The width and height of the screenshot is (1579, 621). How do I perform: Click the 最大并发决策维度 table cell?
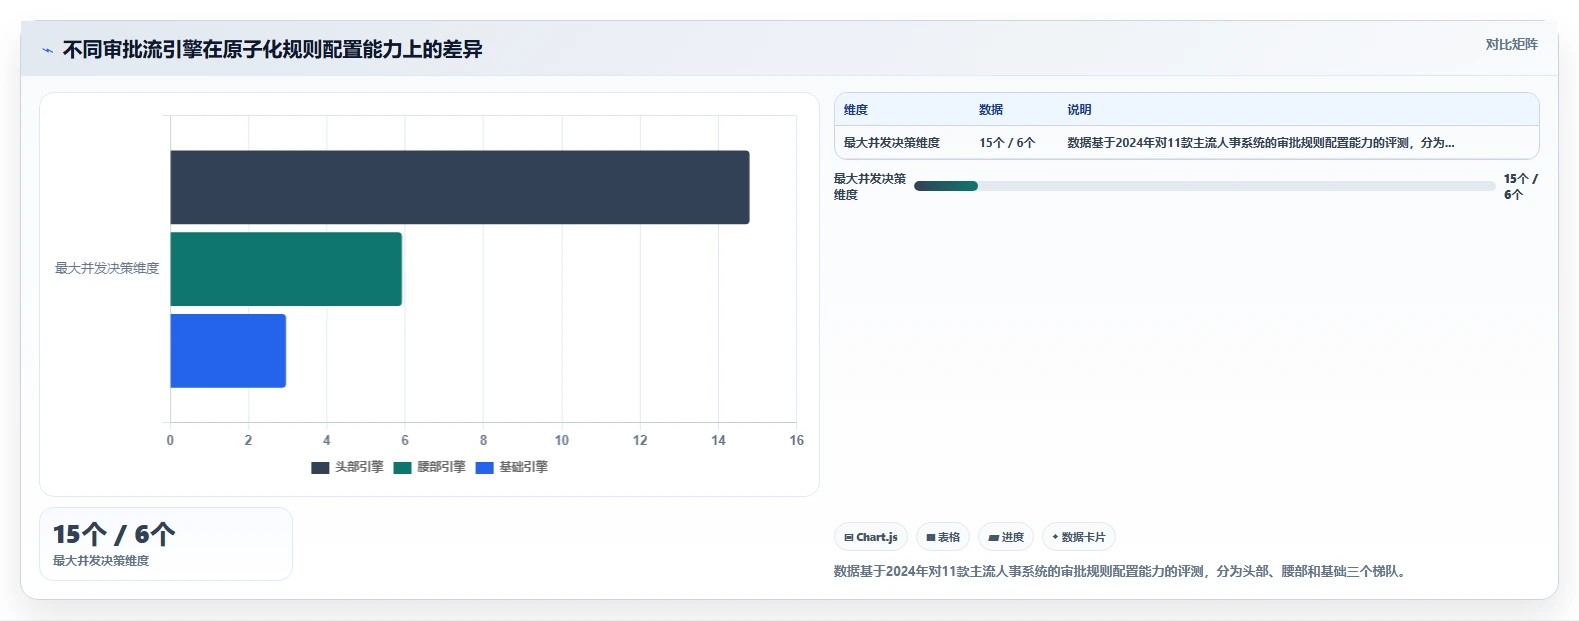click(892, 143)
